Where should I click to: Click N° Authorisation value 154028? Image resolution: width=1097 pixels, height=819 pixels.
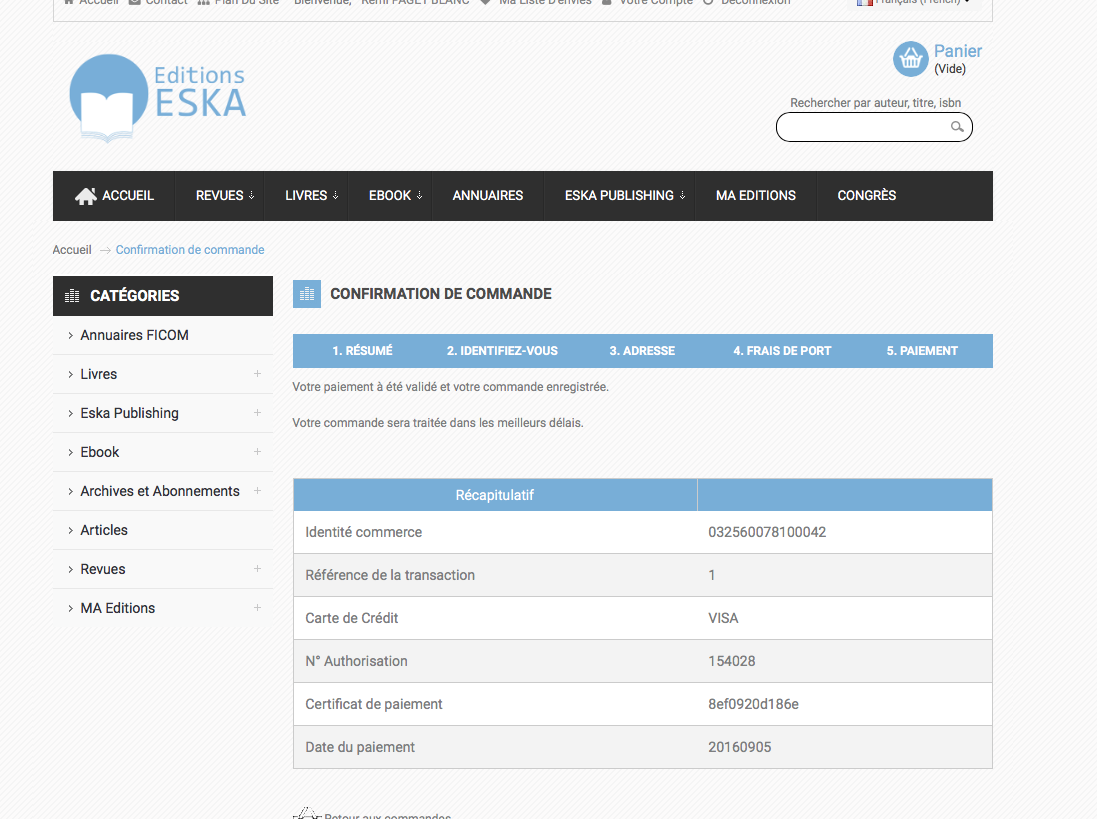pyautogui.click(x=732, y=661)
